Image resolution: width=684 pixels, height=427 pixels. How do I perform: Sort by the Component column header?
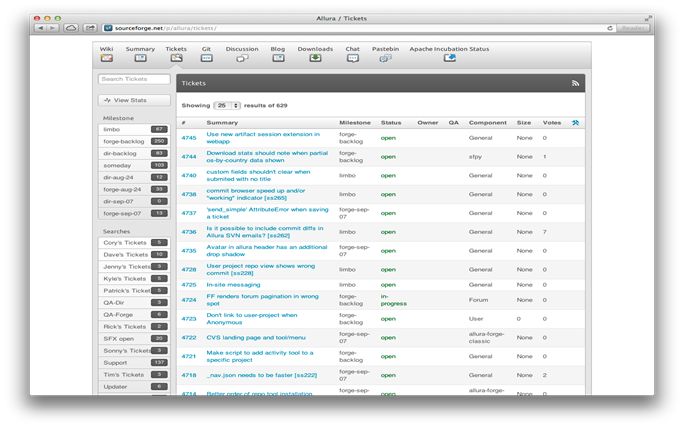click(488, 123)
